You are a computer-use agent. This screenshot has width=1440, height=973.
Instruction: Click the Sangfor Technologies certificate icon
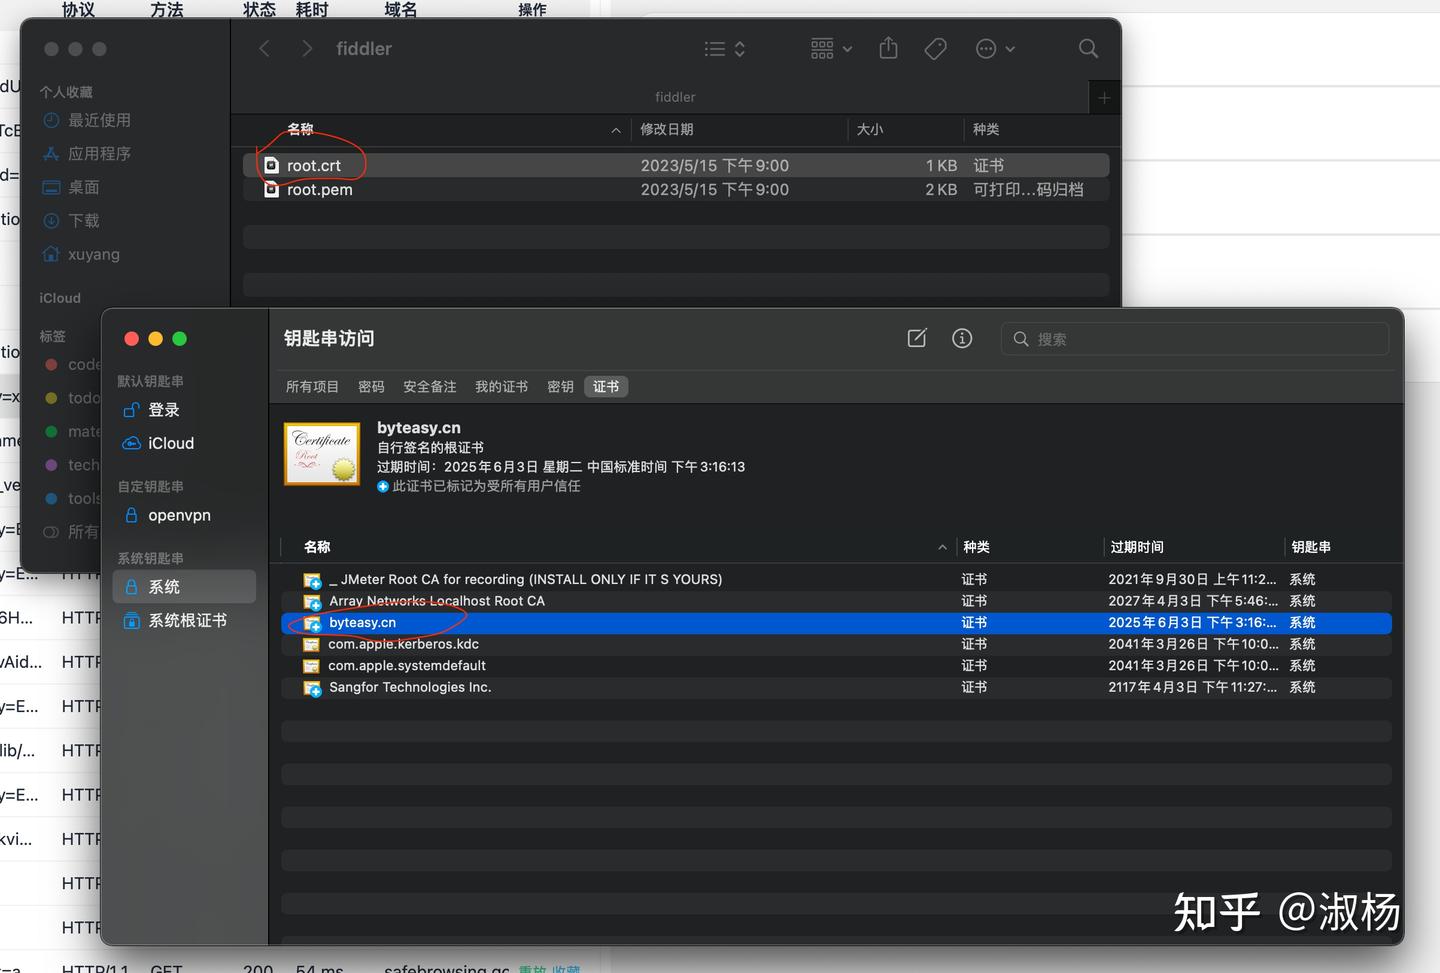(x=312, y=688)
